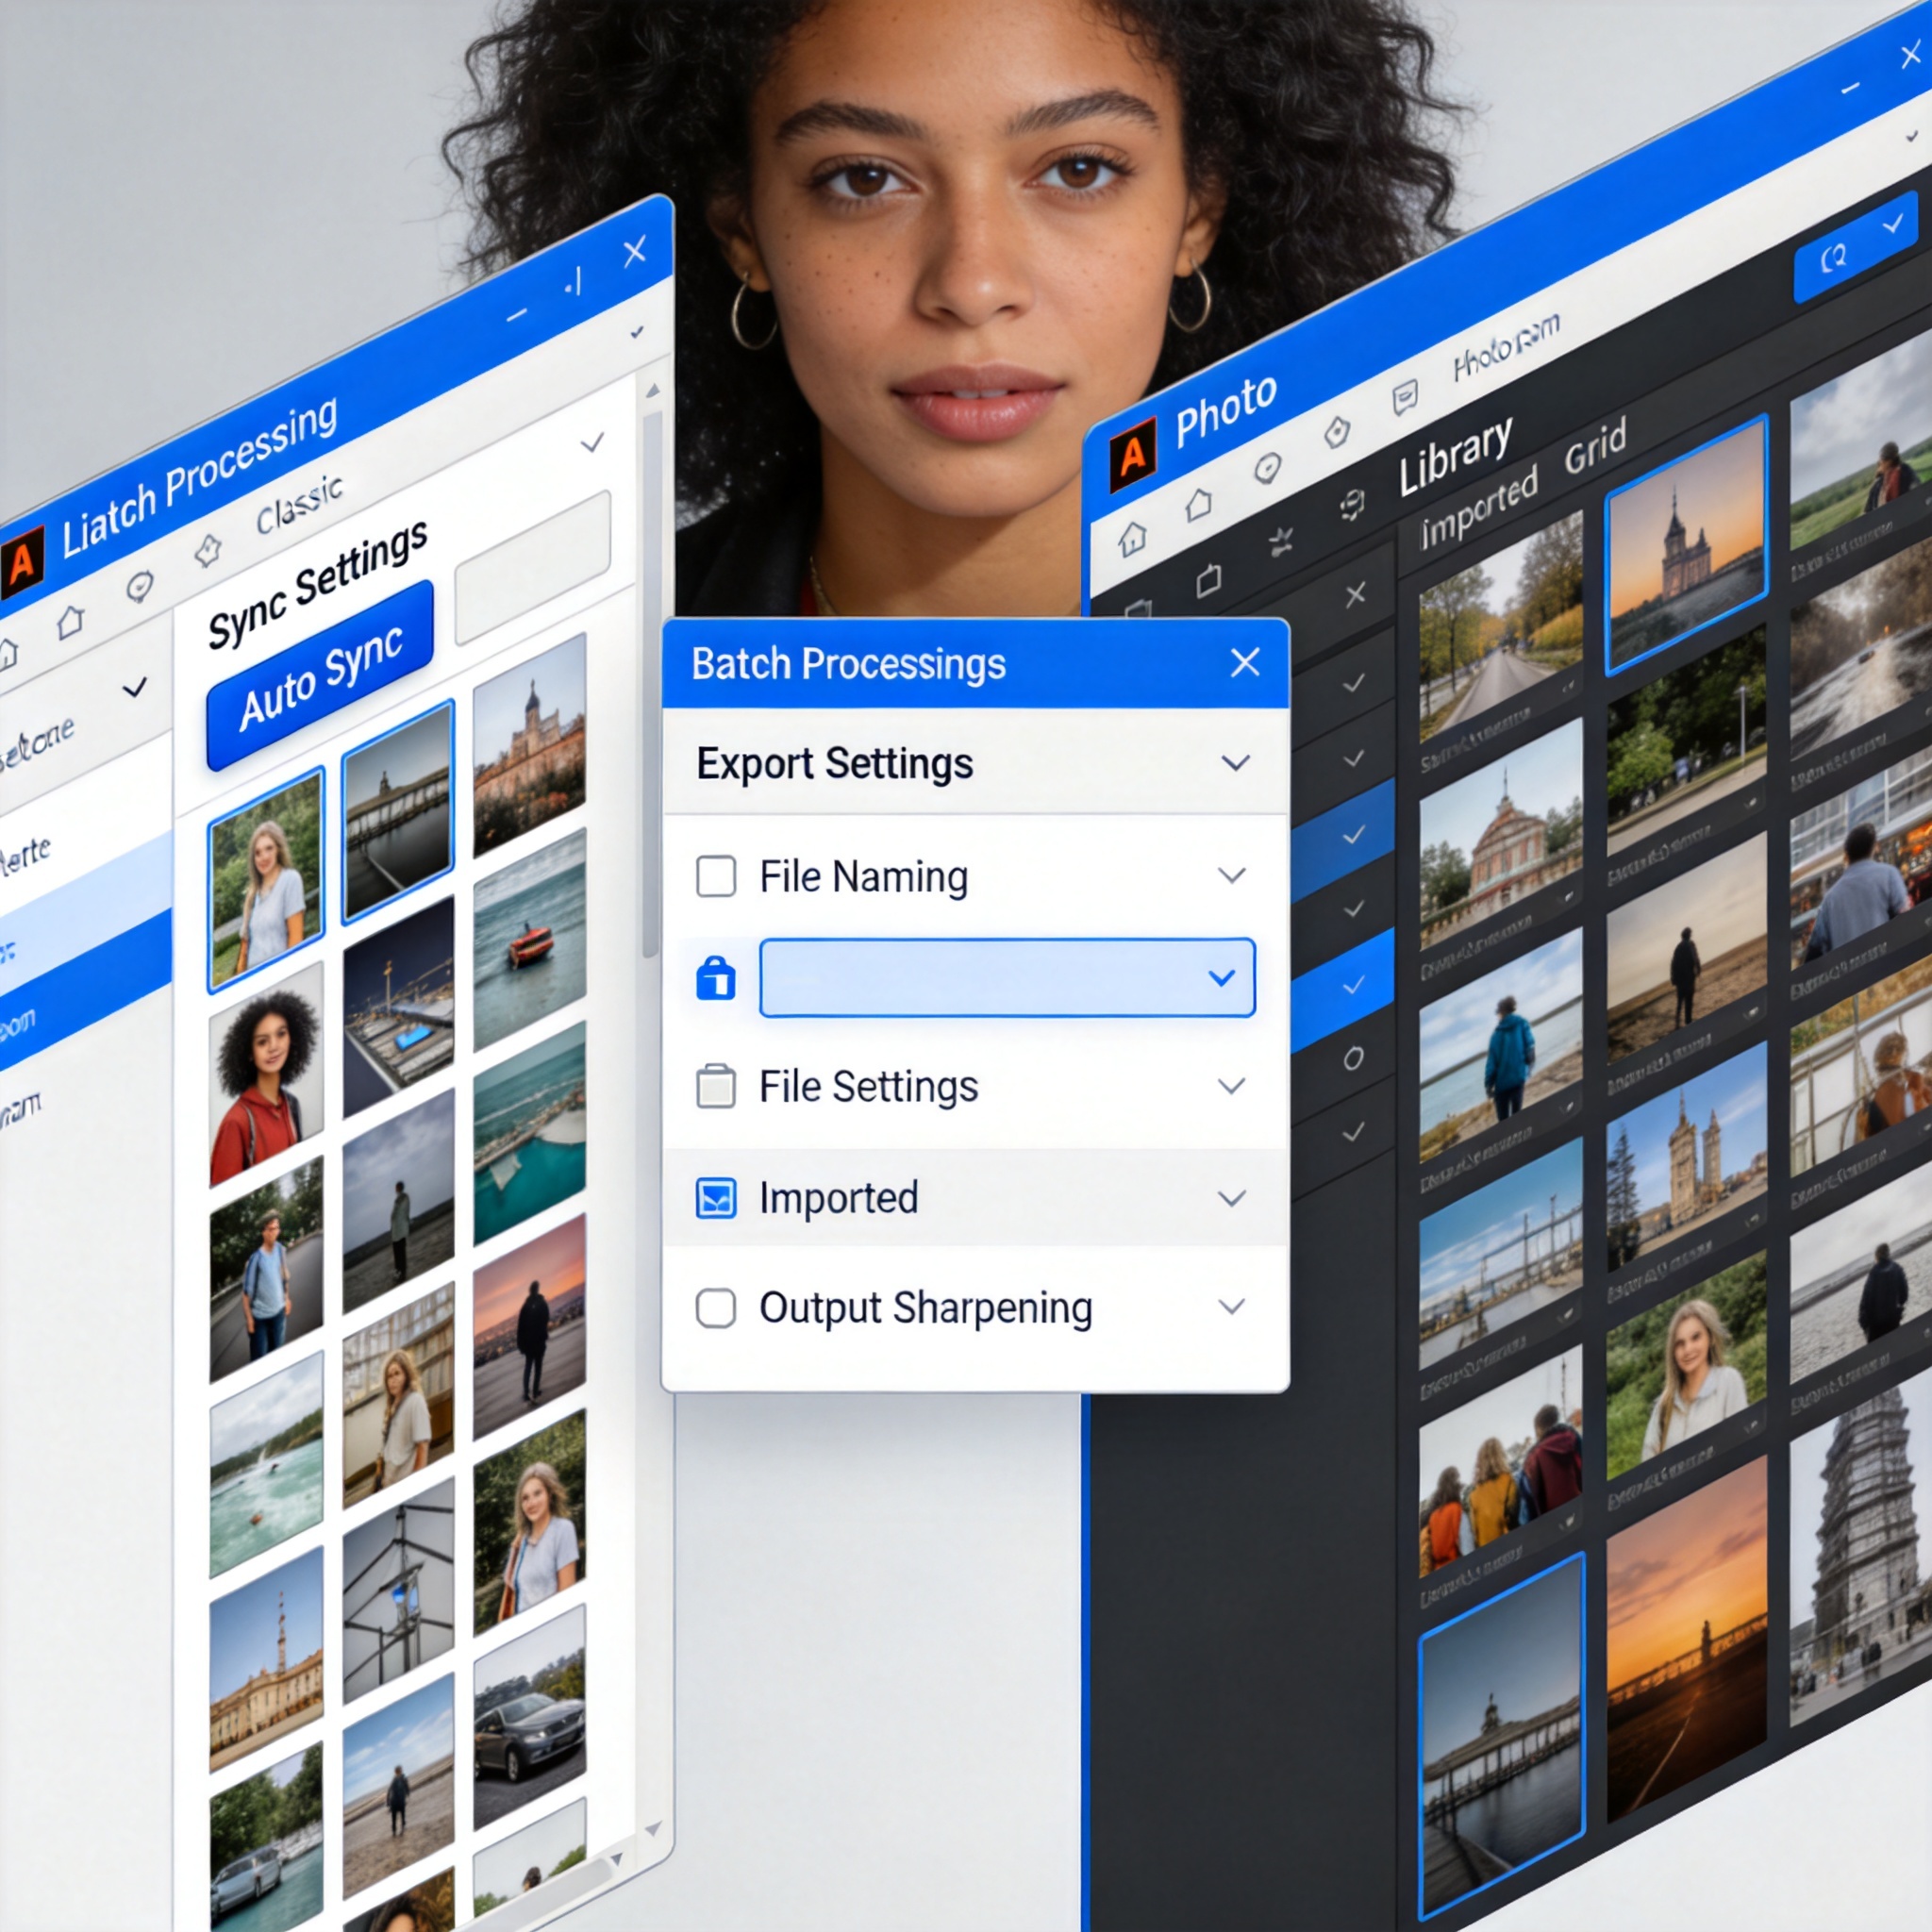1932x1932 pixels.
Task: Select the castle at sunset thumbnail in Photo grid
Action: [x=1687, y=545]
